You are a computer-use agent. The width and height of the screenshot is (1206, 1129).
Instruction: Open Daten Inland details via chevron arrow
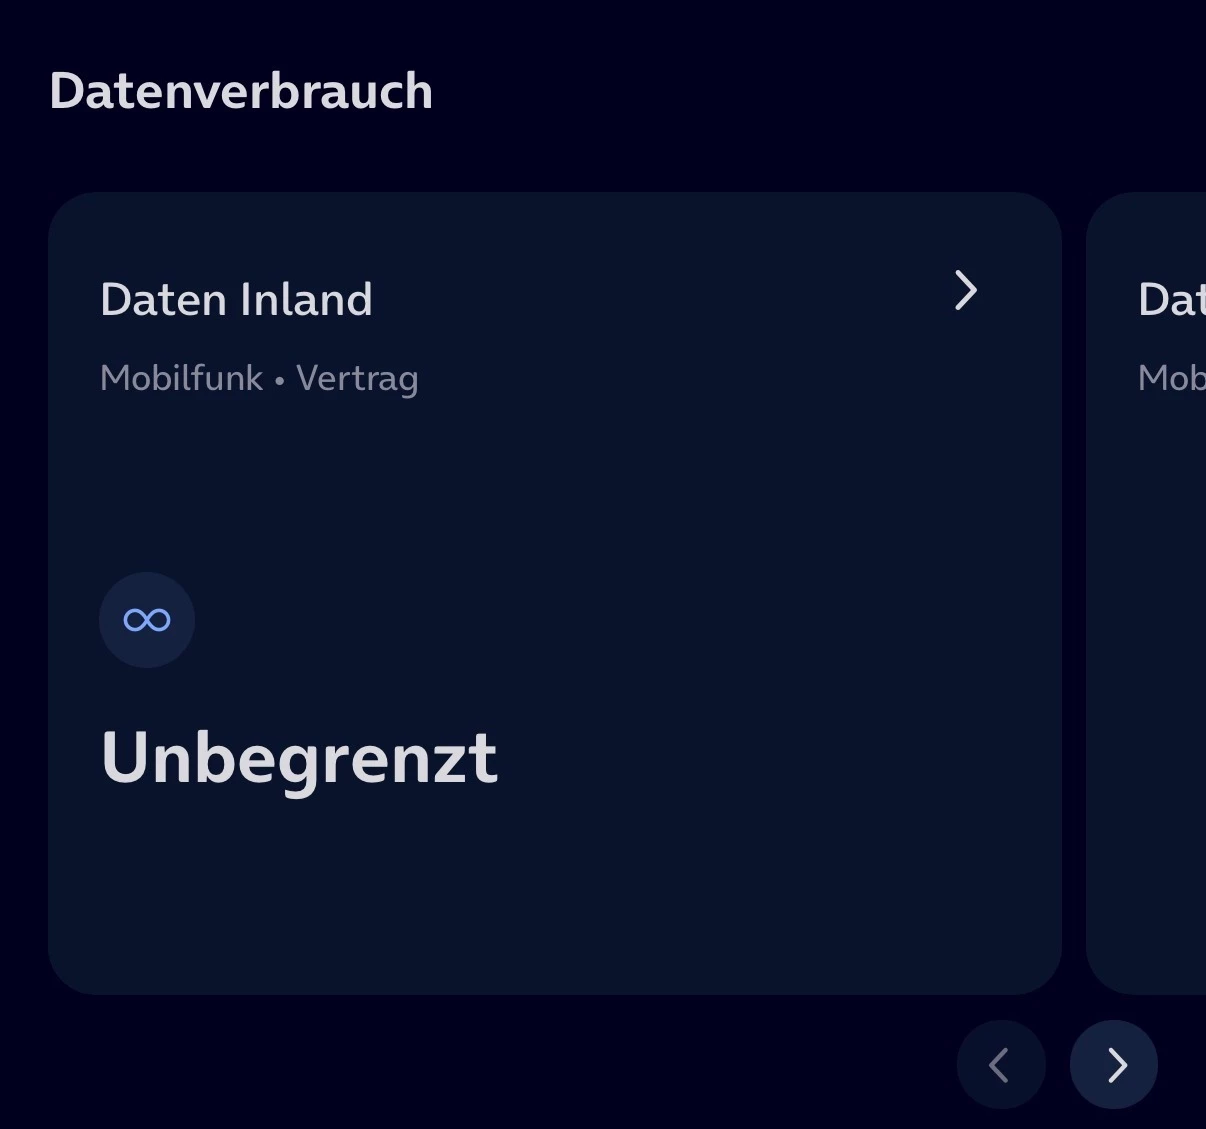tap(965, 291)
